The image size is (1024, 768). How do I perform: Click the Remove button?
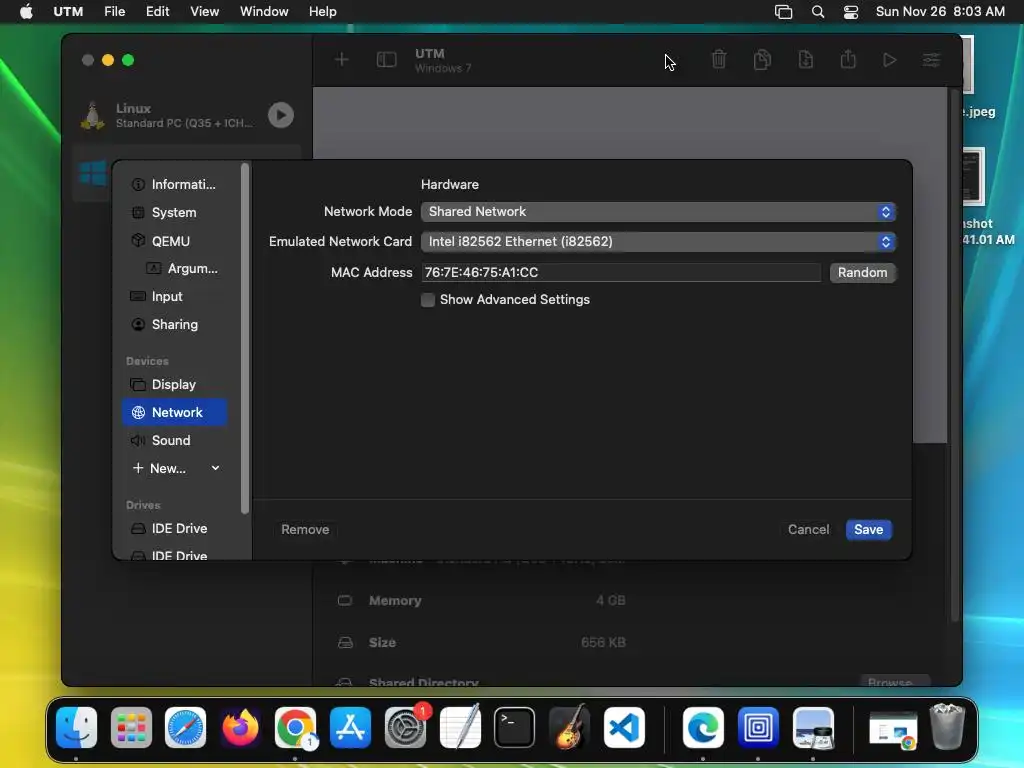(x=305, y=530)
